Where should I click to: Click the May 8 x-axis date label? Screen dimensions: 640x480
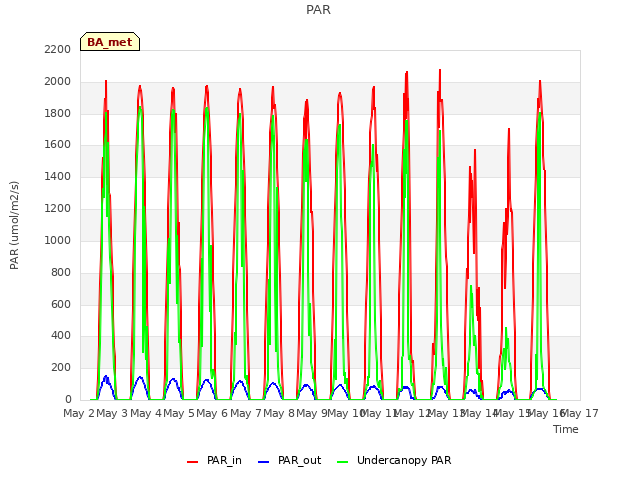279,413
